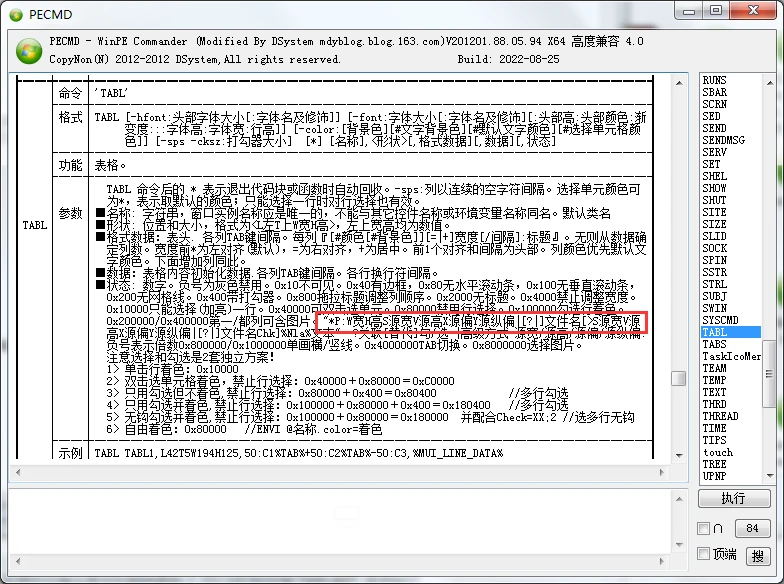Select TIME in the command list
Viewport: 784px width, 584px height.
(714, 428)
